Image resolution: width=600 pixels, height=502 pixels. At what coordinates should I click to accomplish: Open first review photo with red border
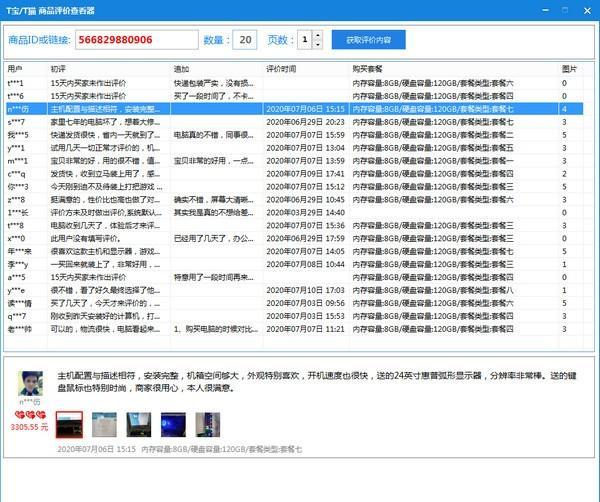click(69, 424)
